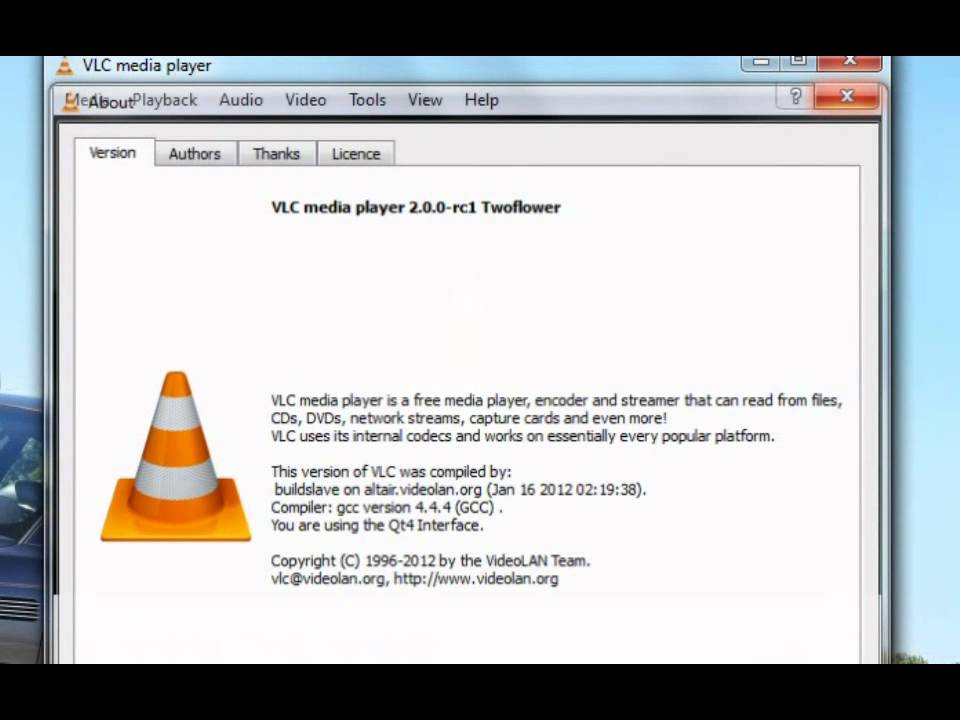Switch to the Version tab
The height and width of the screenshot is (720, 960).
[114, 152]
